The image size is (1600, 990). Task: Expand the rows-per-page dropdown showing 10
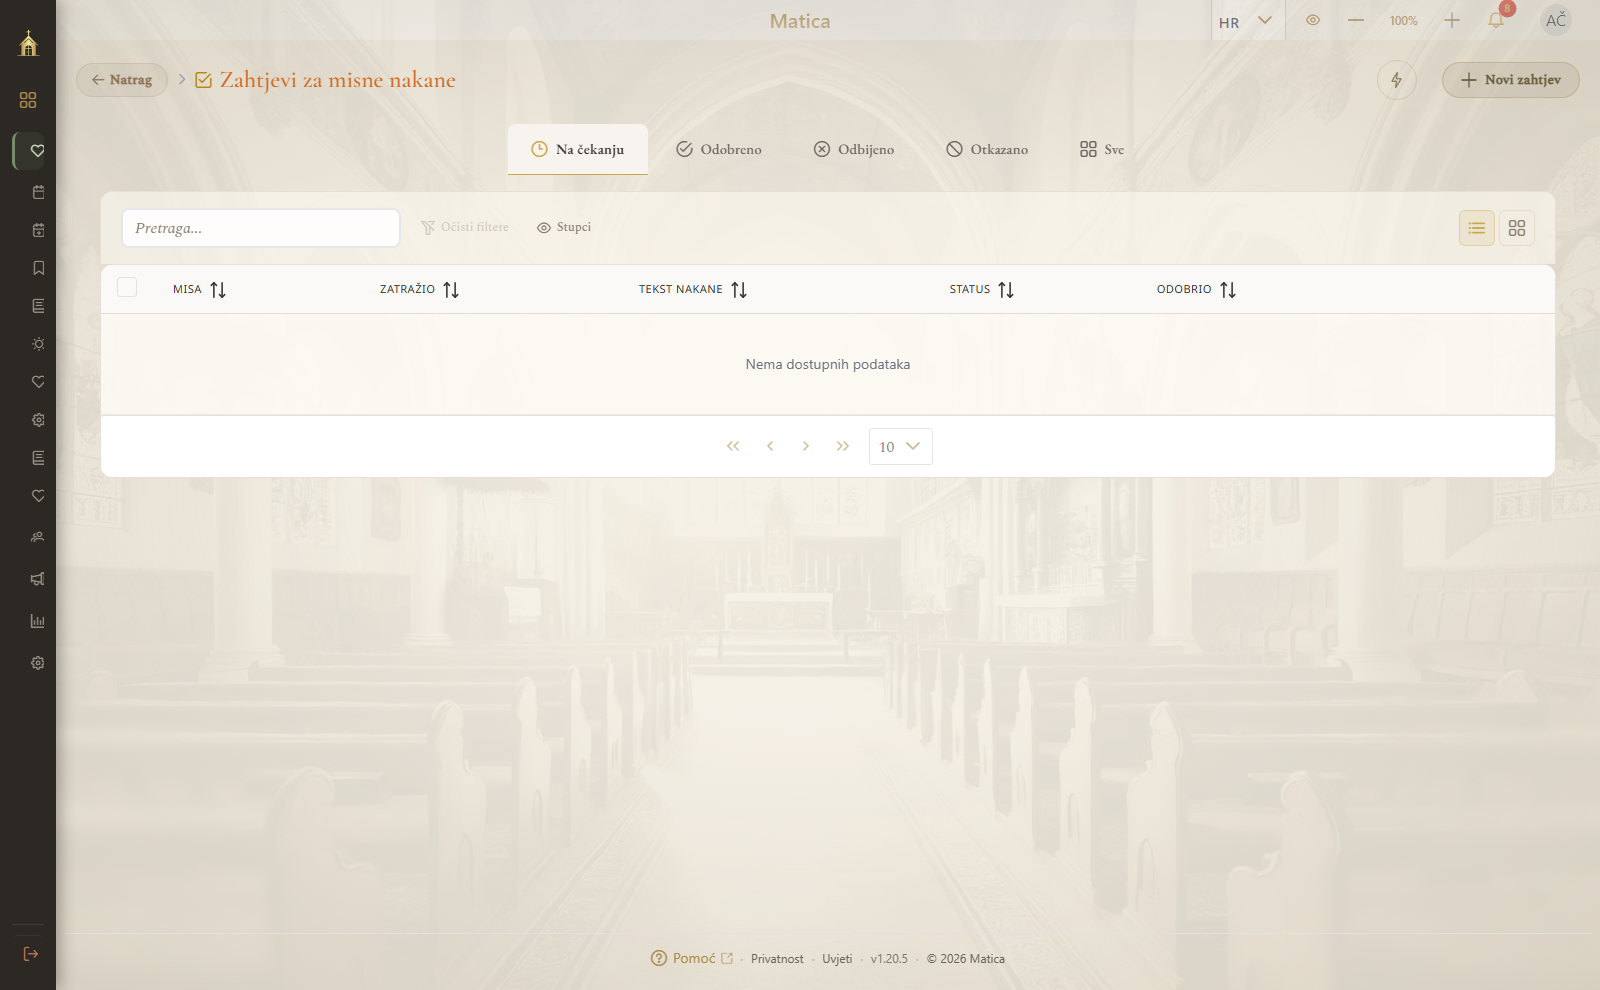901,447
